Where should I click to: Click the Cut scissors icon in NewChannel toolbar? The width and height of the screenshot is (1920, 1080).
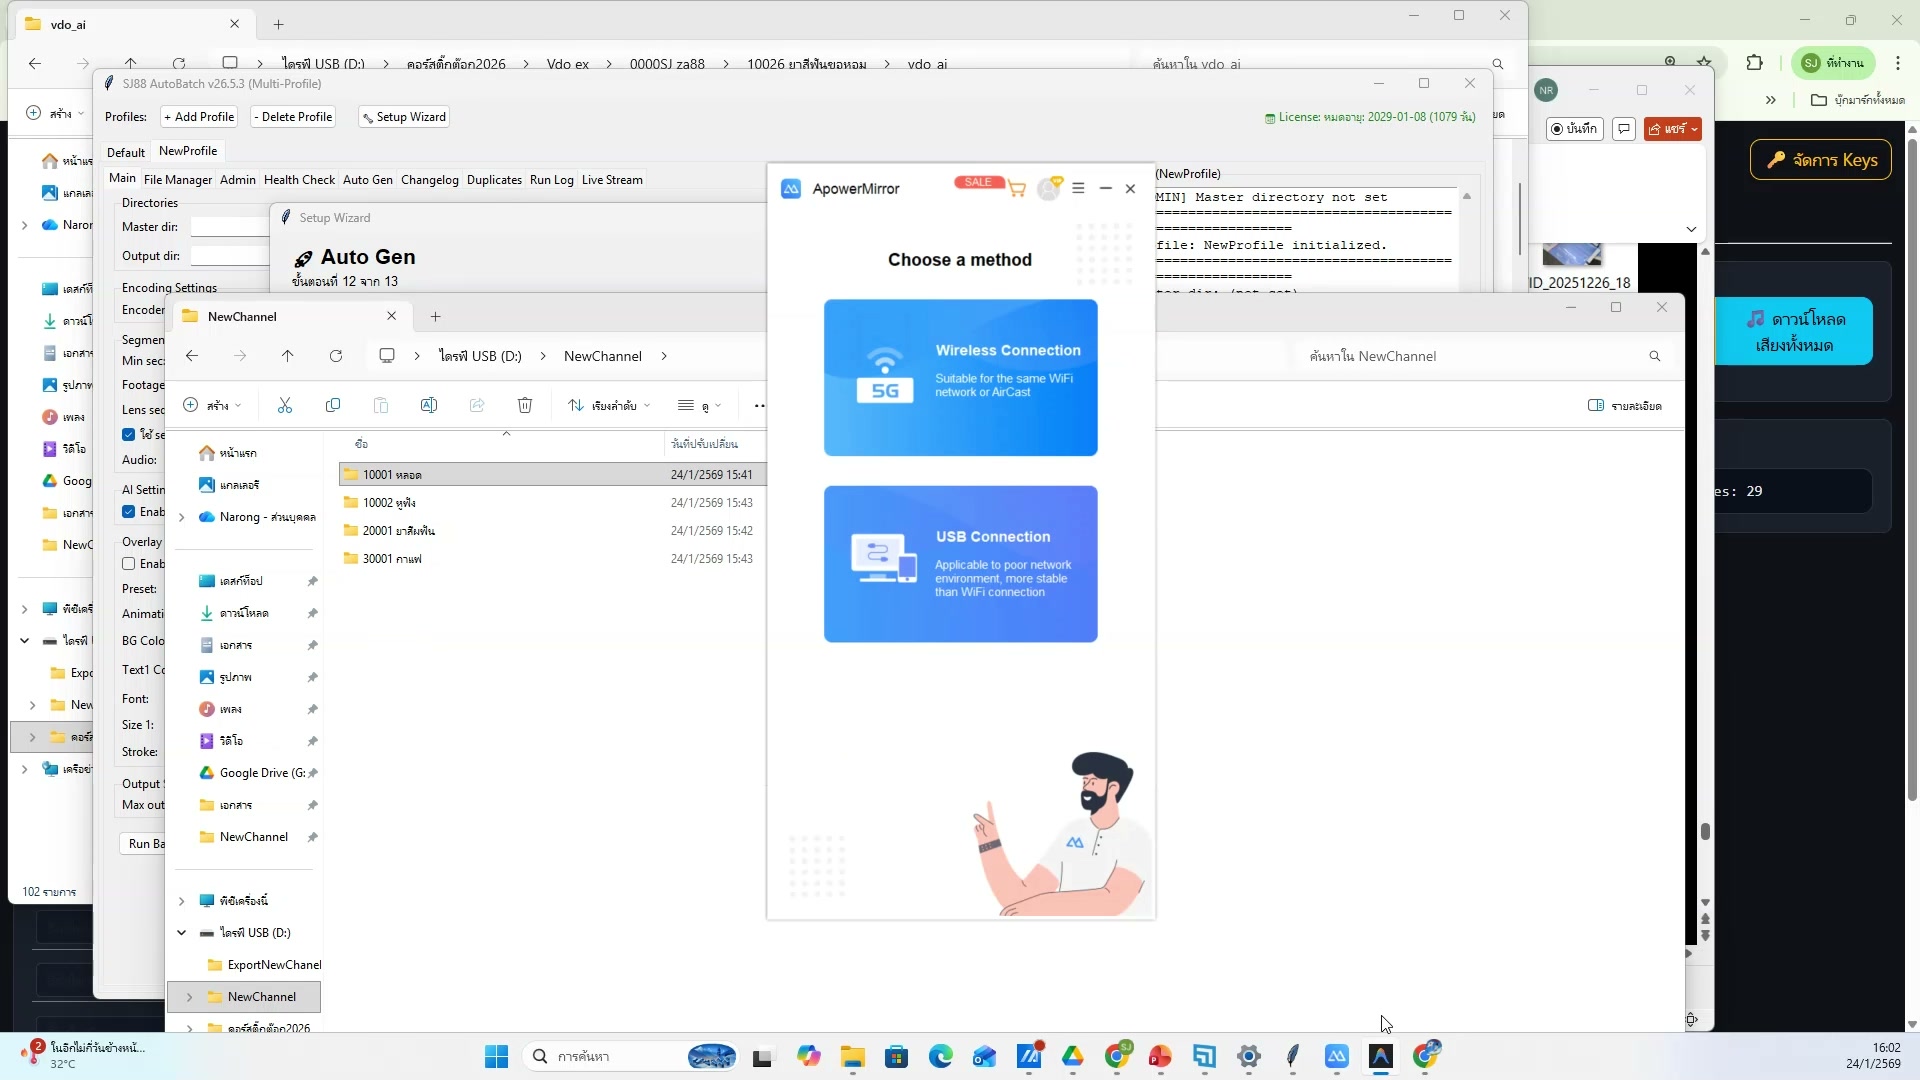click(285, 405)
